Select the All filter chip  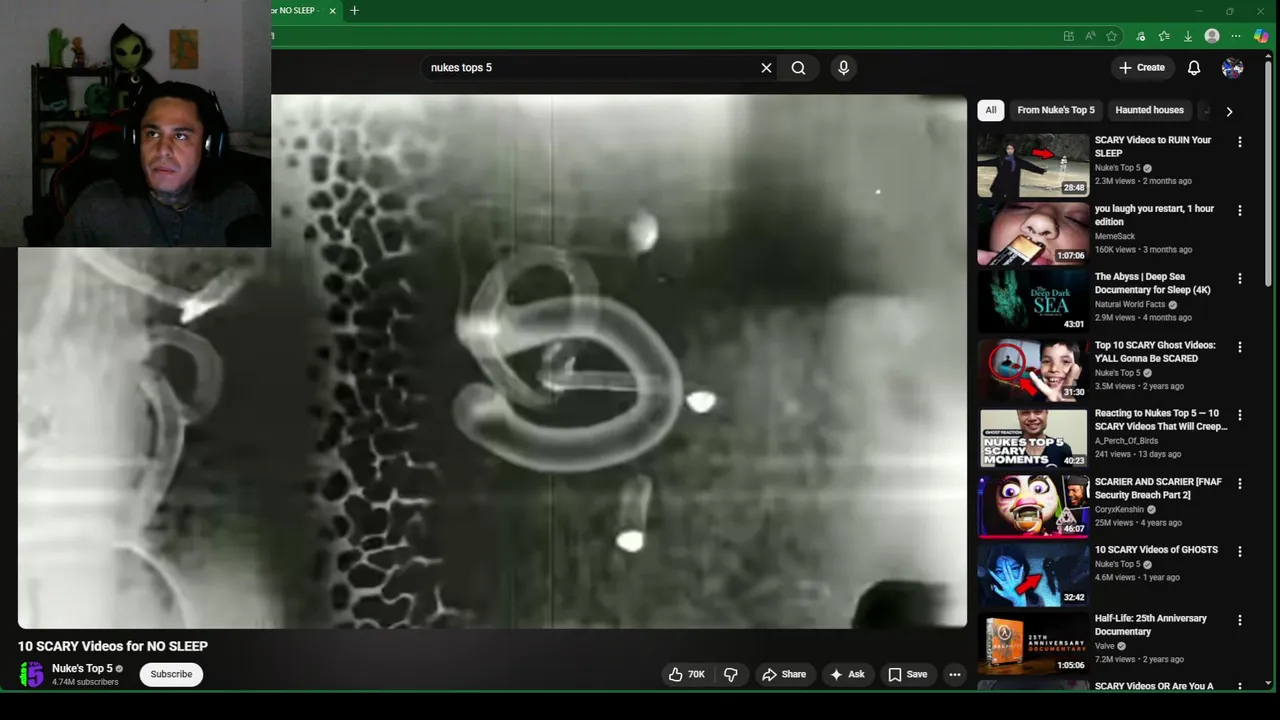point(990,110)
